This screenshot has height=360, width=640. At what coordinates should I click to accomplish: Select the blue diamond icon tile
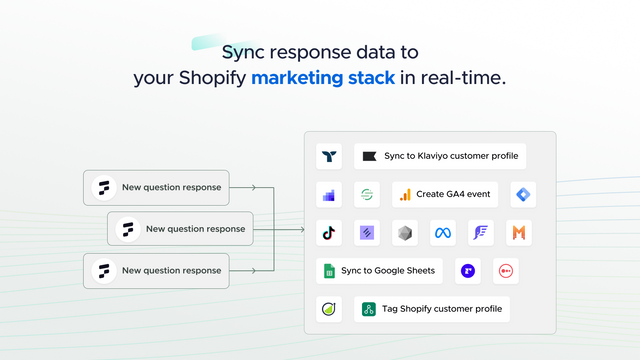[523, 194]
